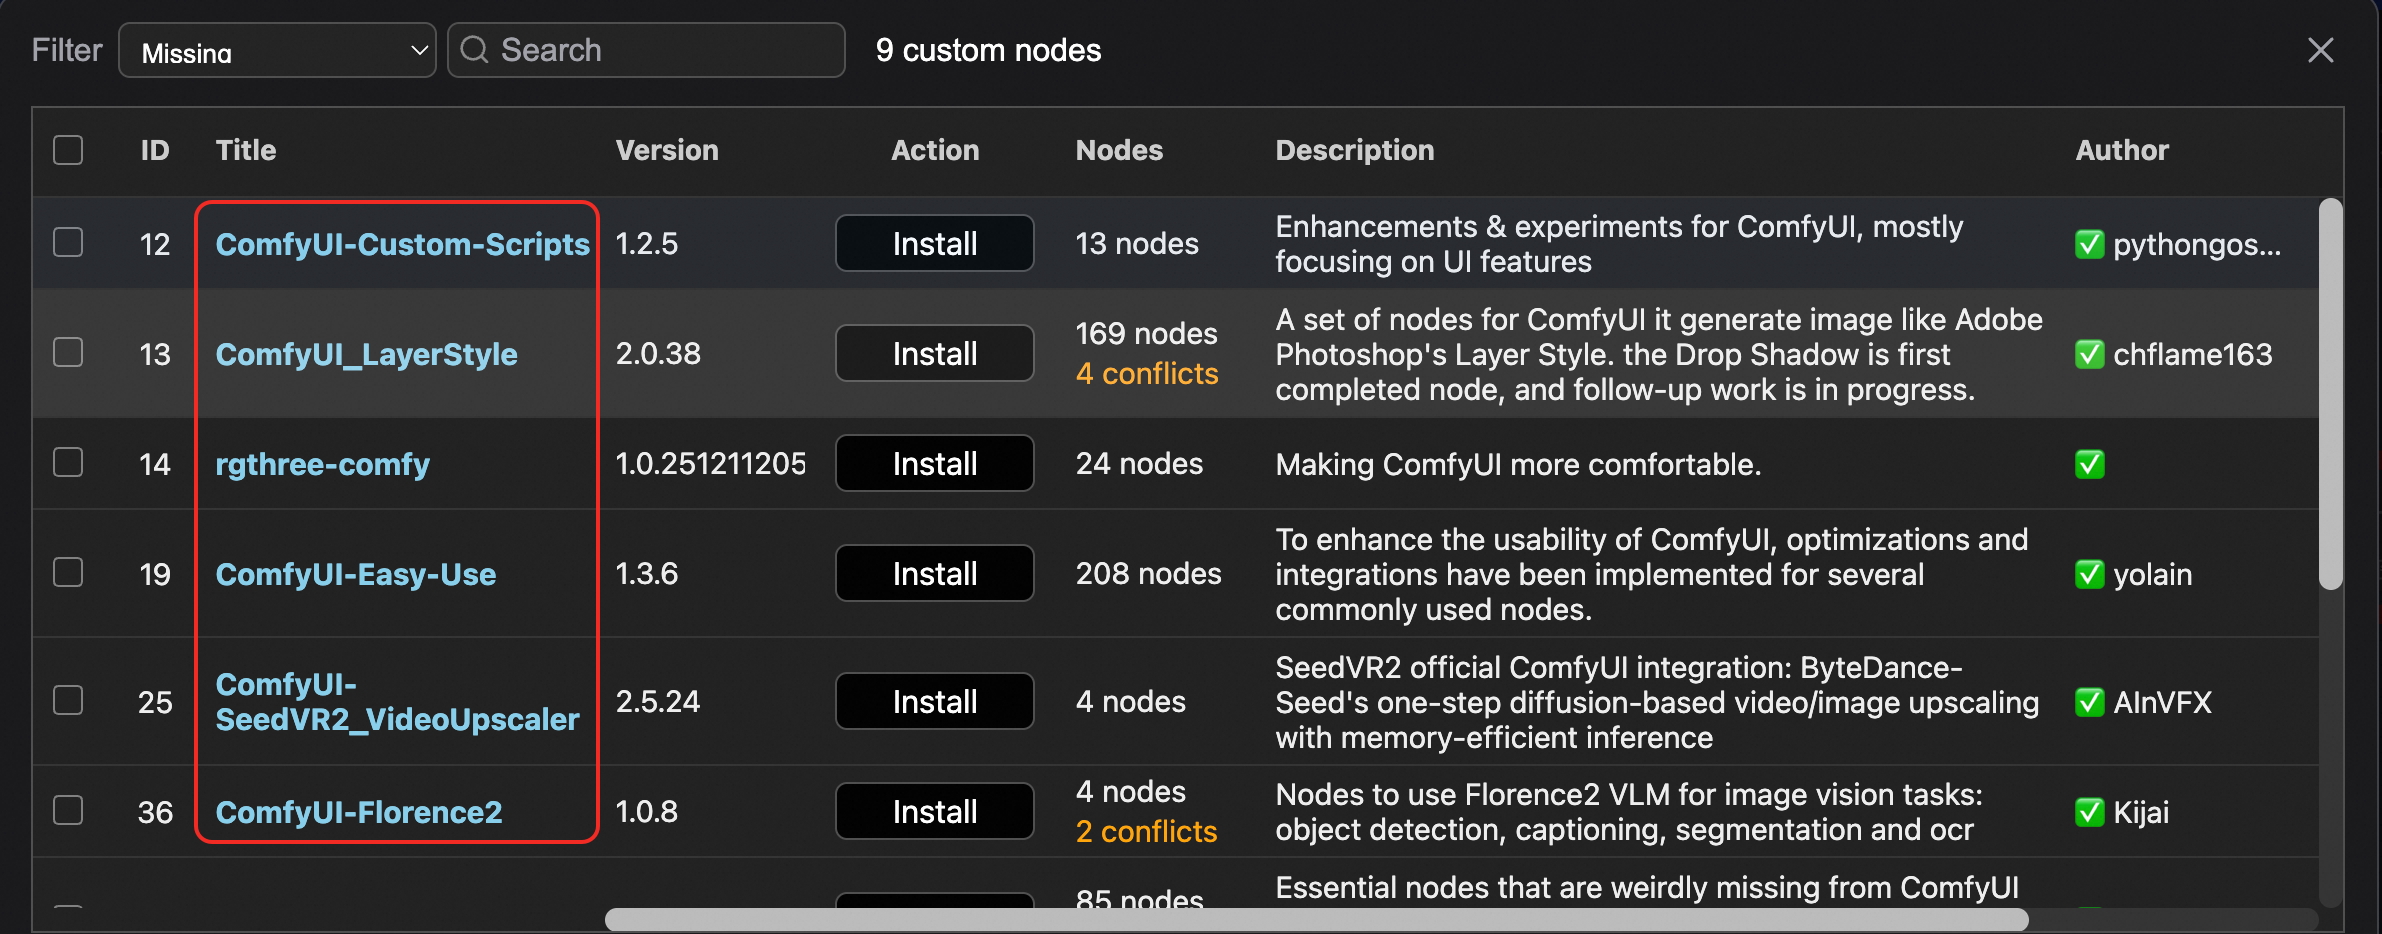
Task: Install ComfyUI-Custom-Scripts
Action: (x=935, y=243)
